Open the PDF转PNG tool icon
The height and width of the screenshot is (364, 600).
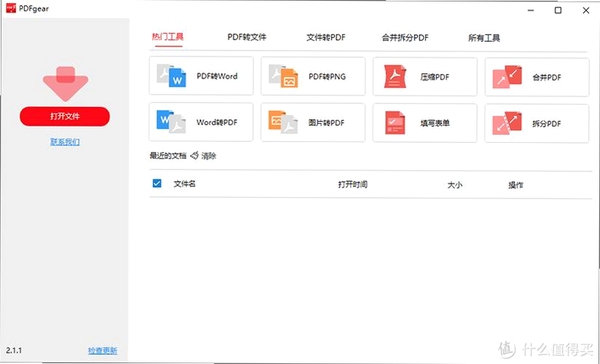click(x=283, y=76)
